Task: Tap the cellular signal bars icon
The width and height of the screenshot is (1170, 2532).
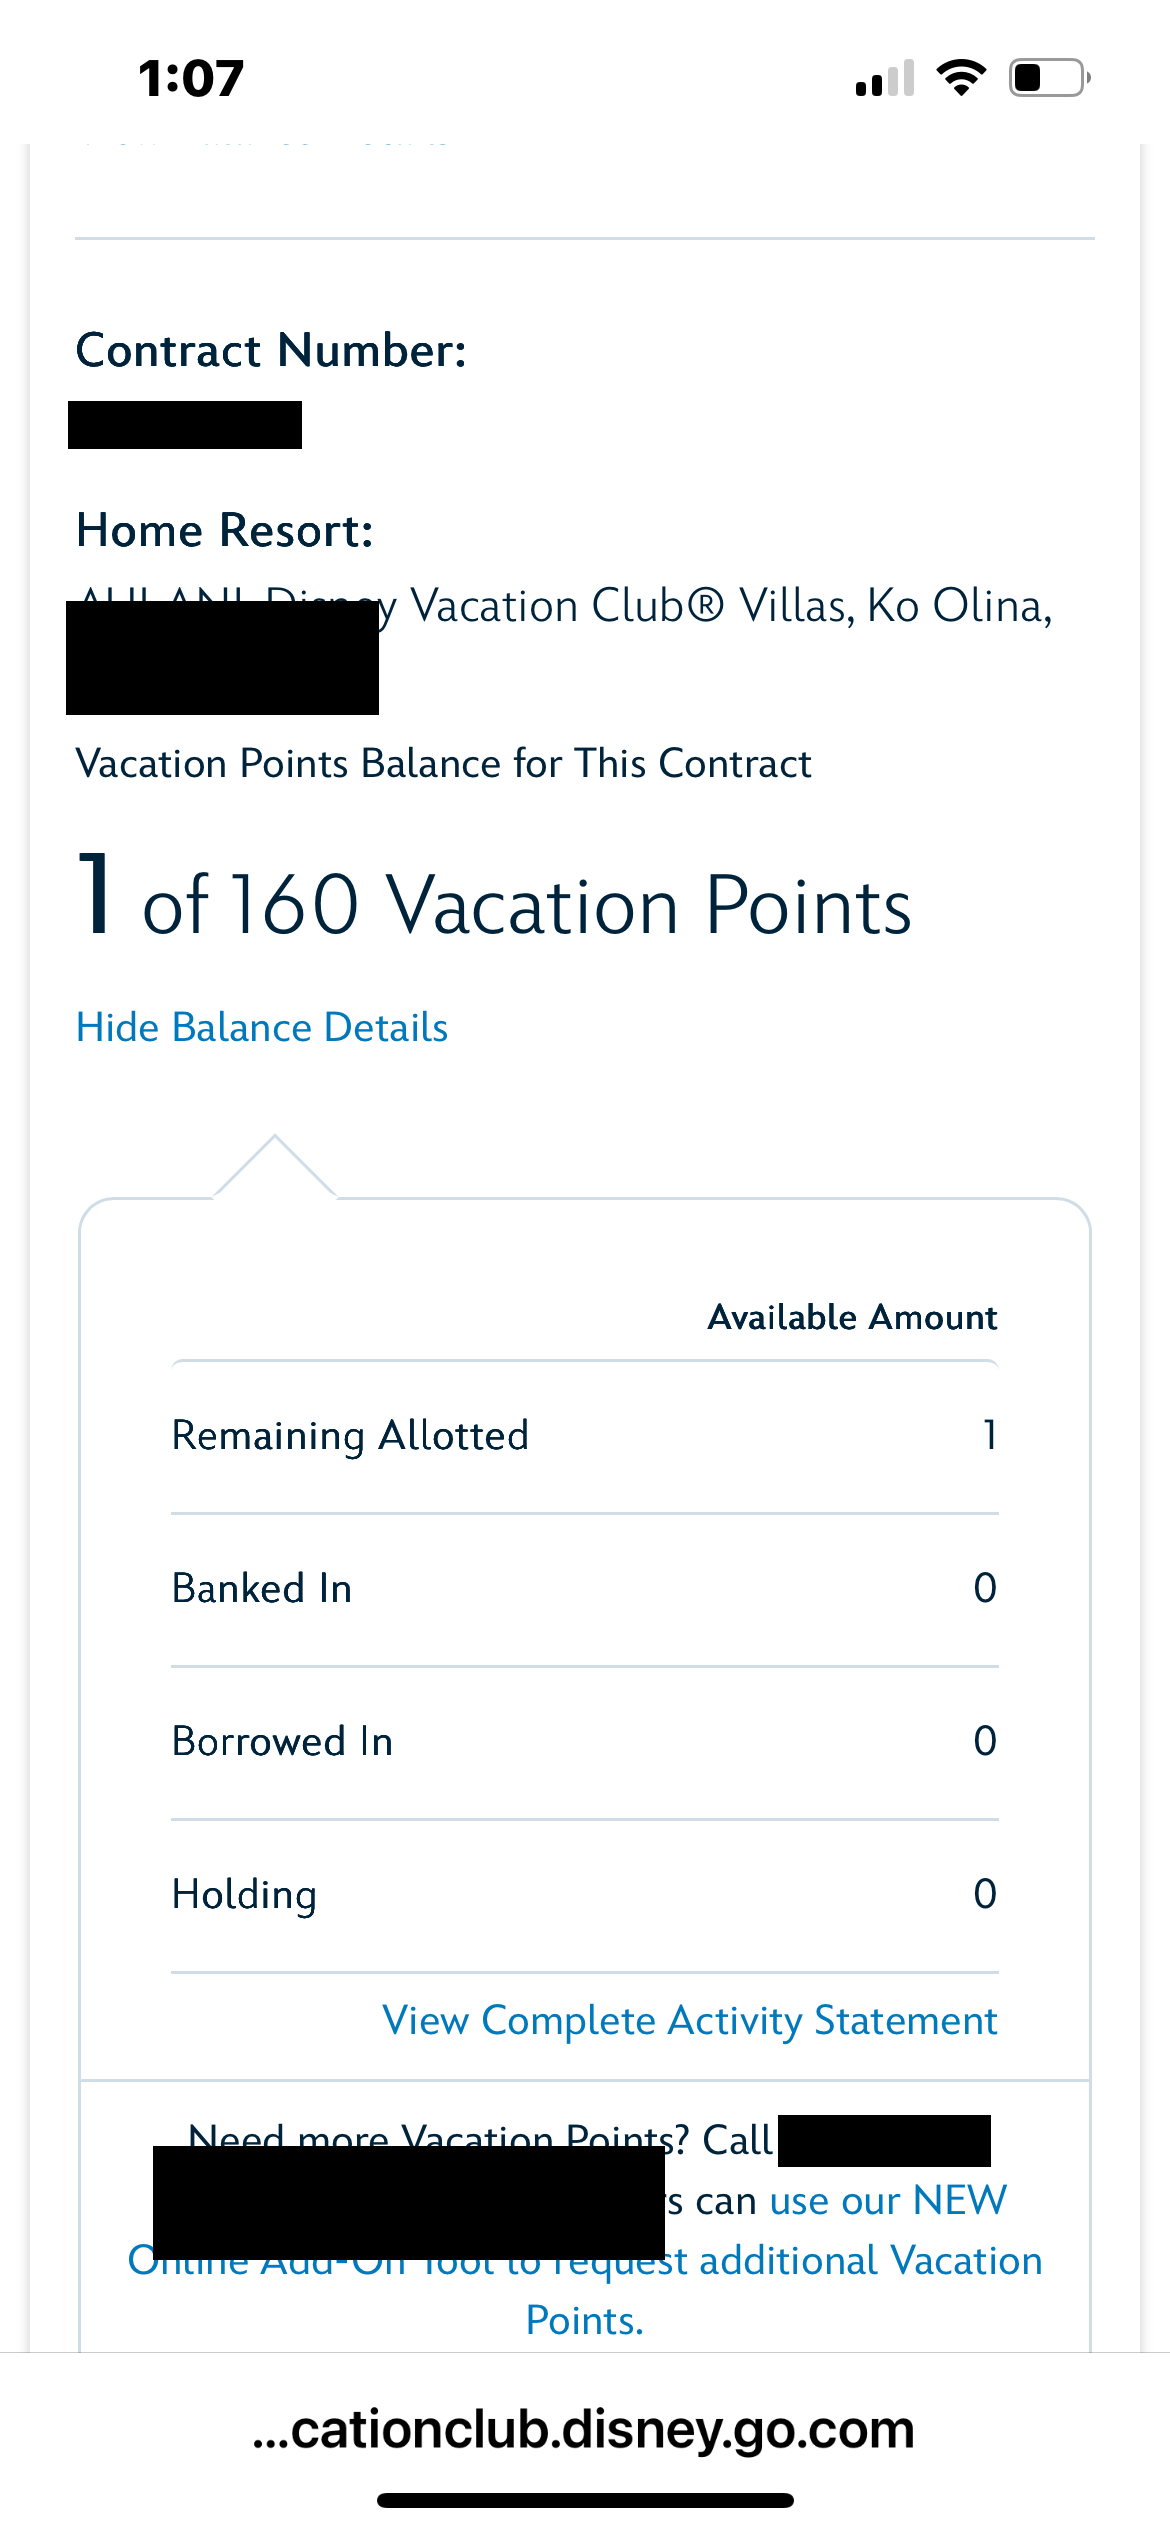Action: (885, 79)
